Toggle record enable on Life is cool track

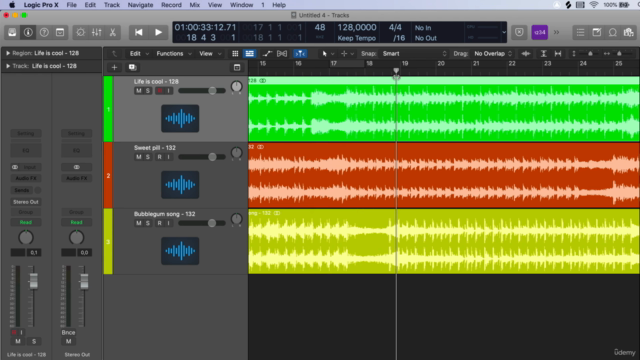pyautogui.click(x=159, y=91)
